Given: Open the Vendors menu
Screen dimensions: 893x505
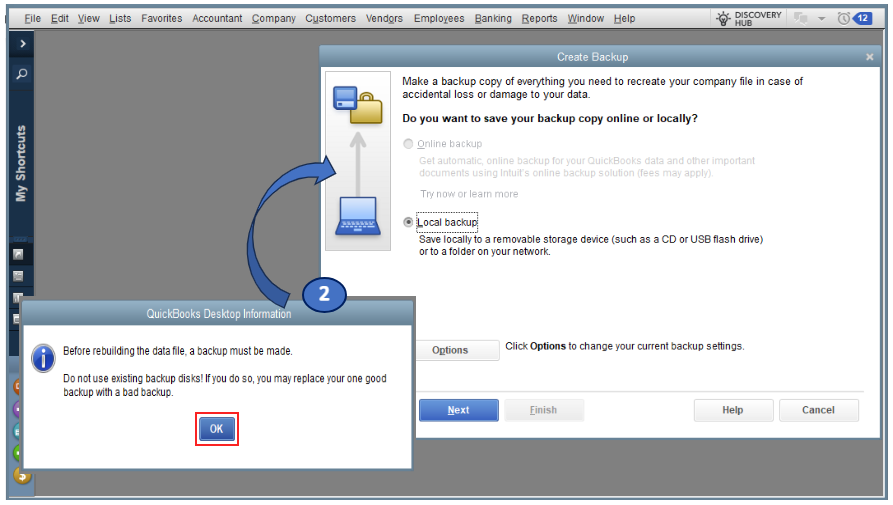Looking at the screenshot, I should tap(384, 18).
